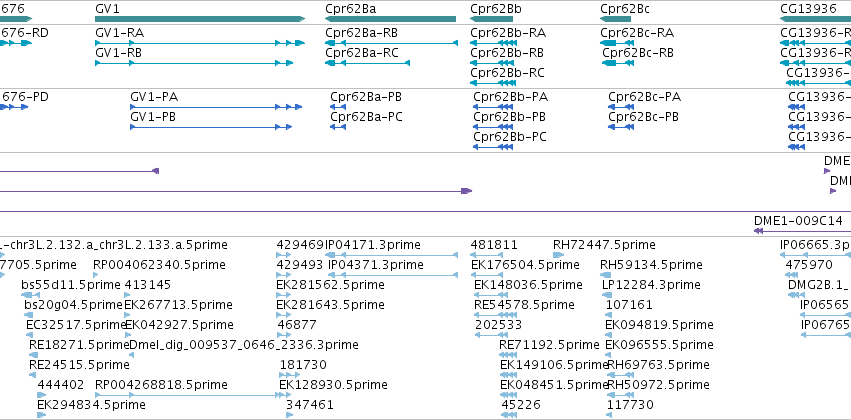851x420 pixels.
Task: Click the 347461 feature label
Action: pos(310,406)
